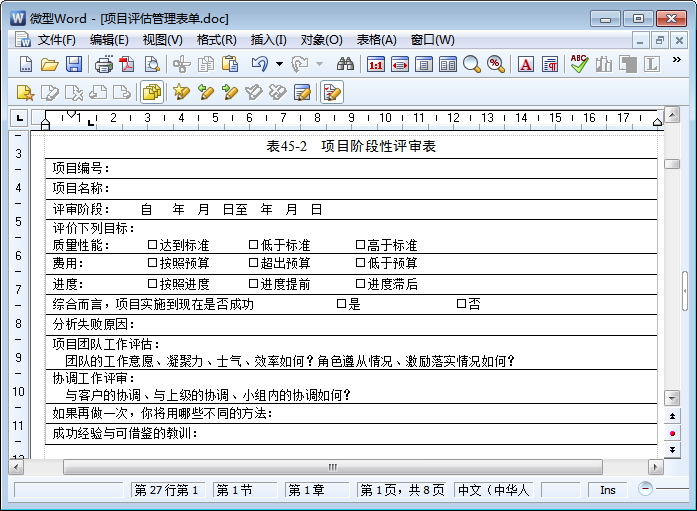The image size is (697, 511).
Task: Open the 编辑(E) menu
Action: click(x=109, y=40)
